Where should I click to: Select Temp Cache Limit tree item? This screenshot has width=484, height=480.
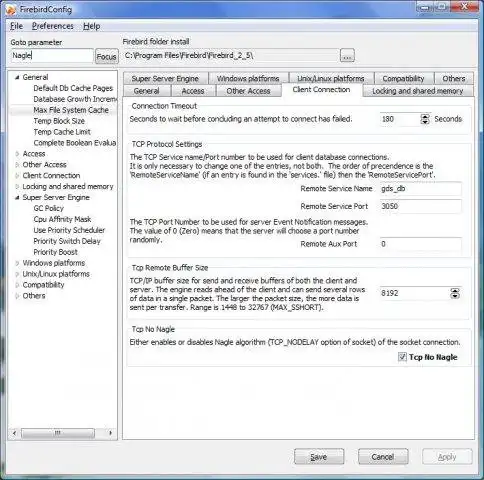[x=62, y=132]
